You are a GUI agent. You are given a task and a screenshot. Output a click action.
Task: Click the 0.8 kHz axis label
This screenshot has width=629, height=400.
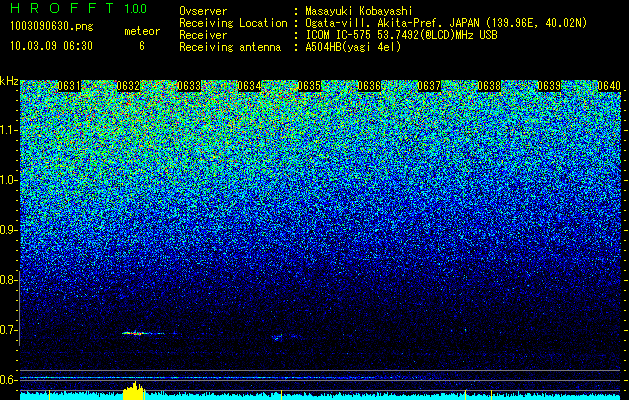[x=7, y=280]
